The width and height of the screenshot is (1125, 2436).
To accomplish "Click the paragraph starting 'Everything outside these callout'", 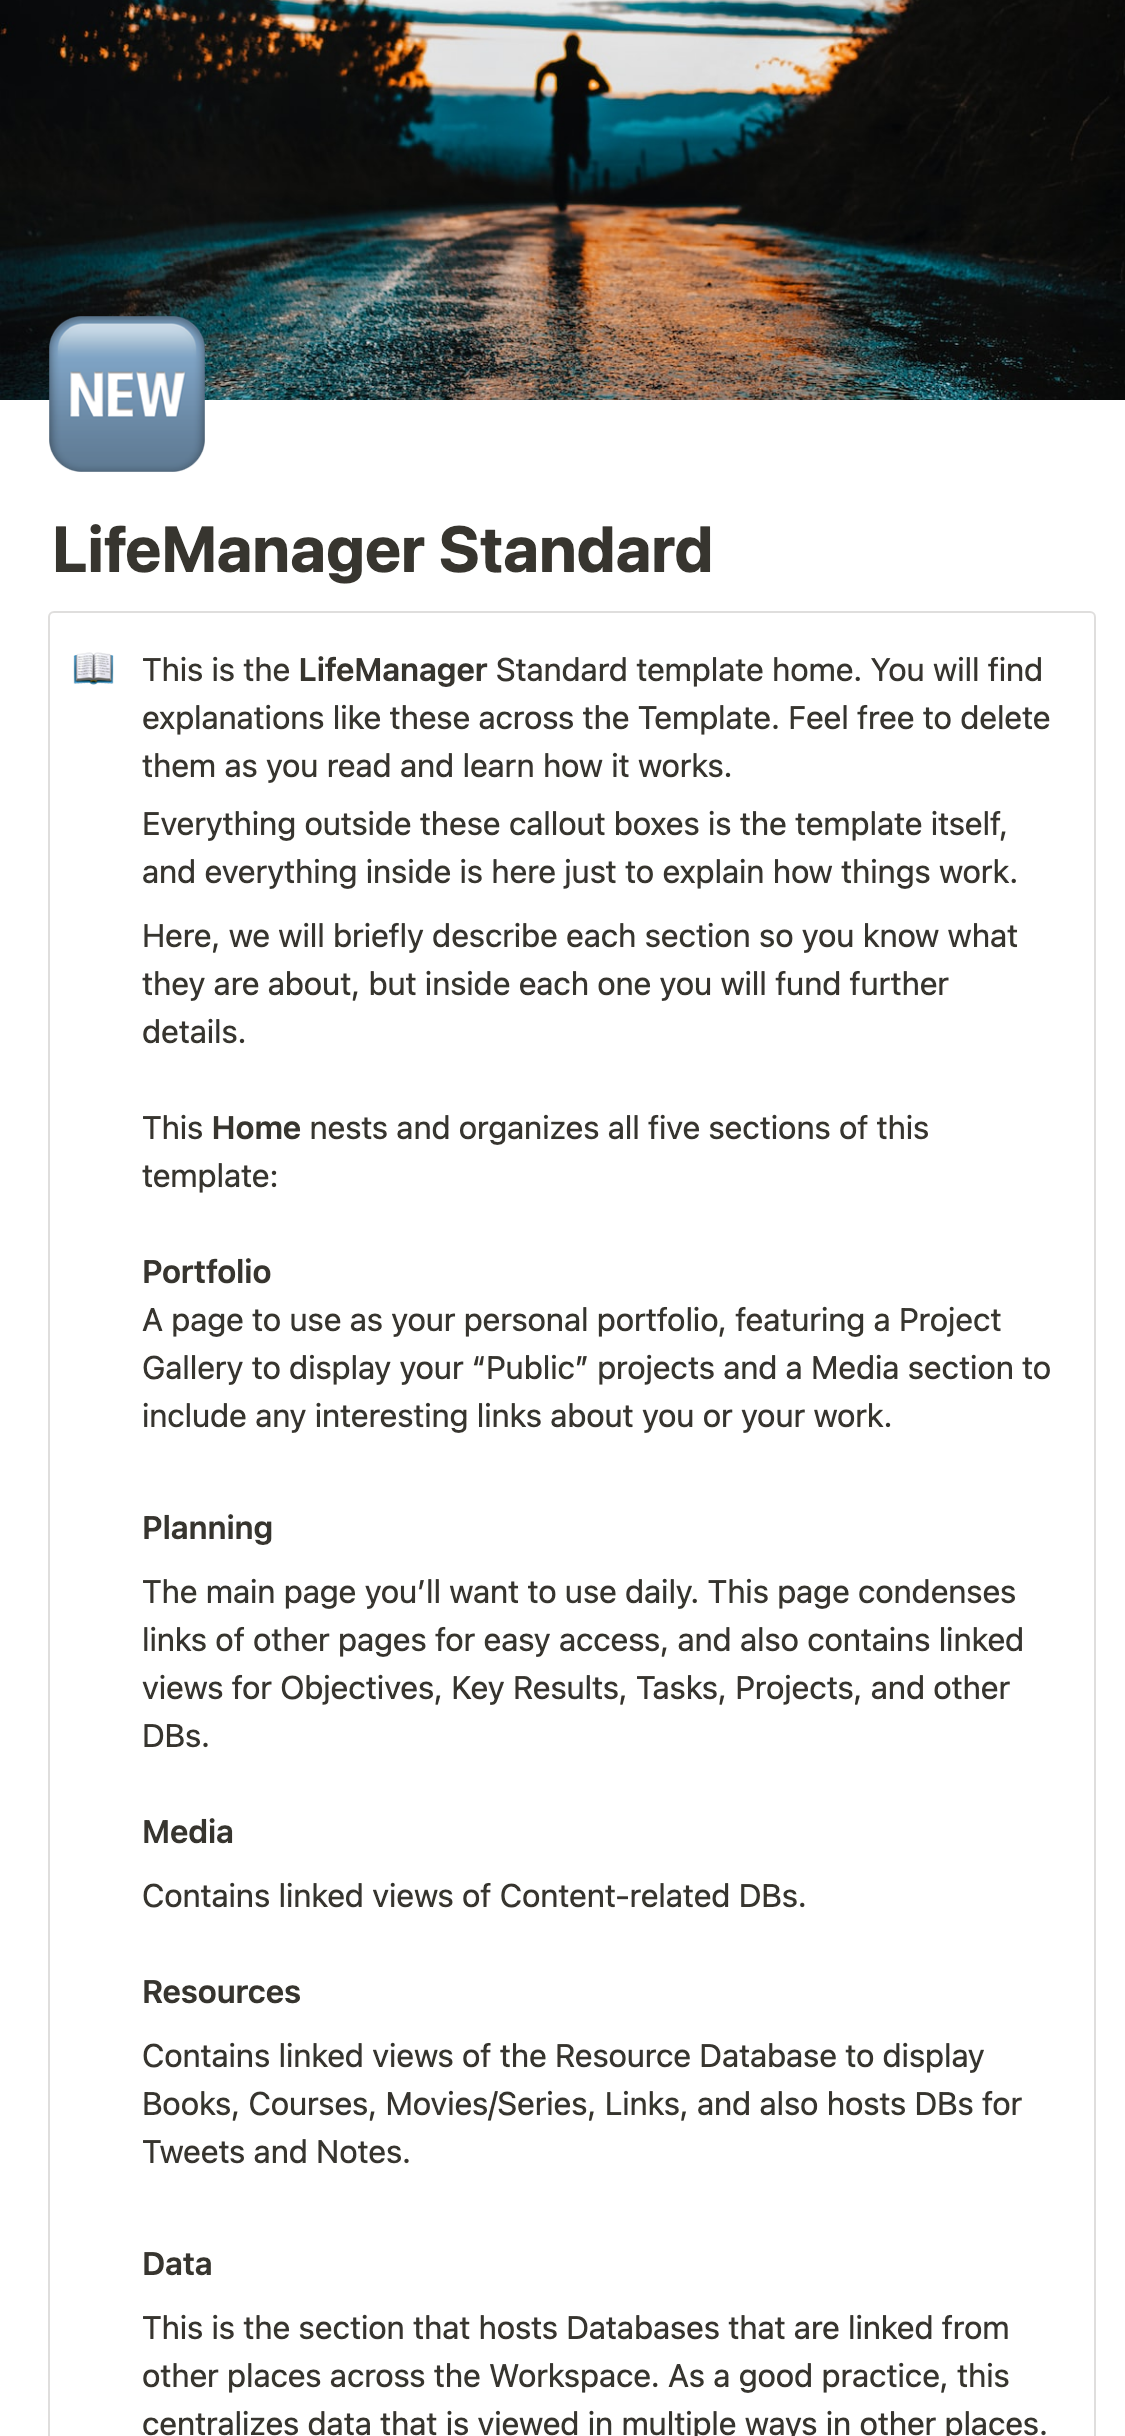I will tap(580, 848).
